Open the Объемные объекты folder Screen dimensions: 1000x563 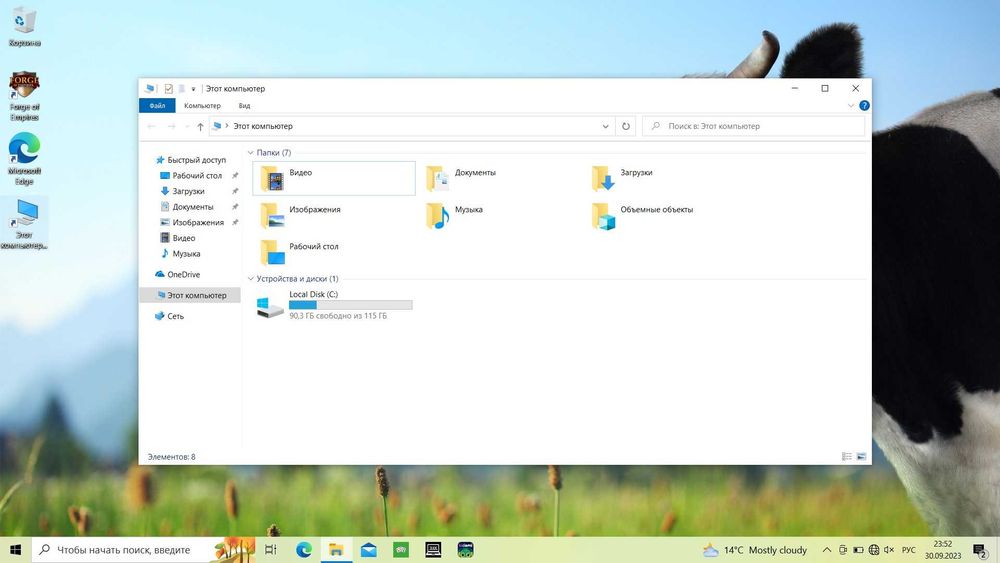(642, 215)
